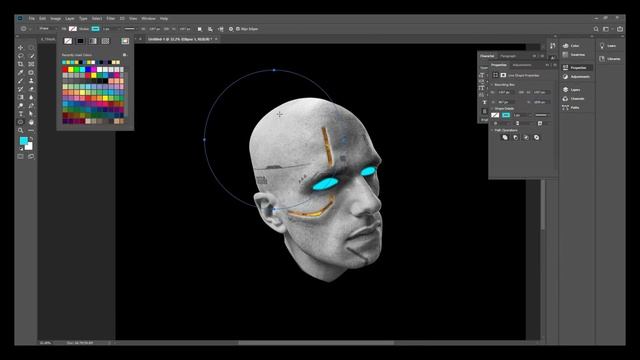Select the Frame tool

pyautogui.click(x=31, y=64)
